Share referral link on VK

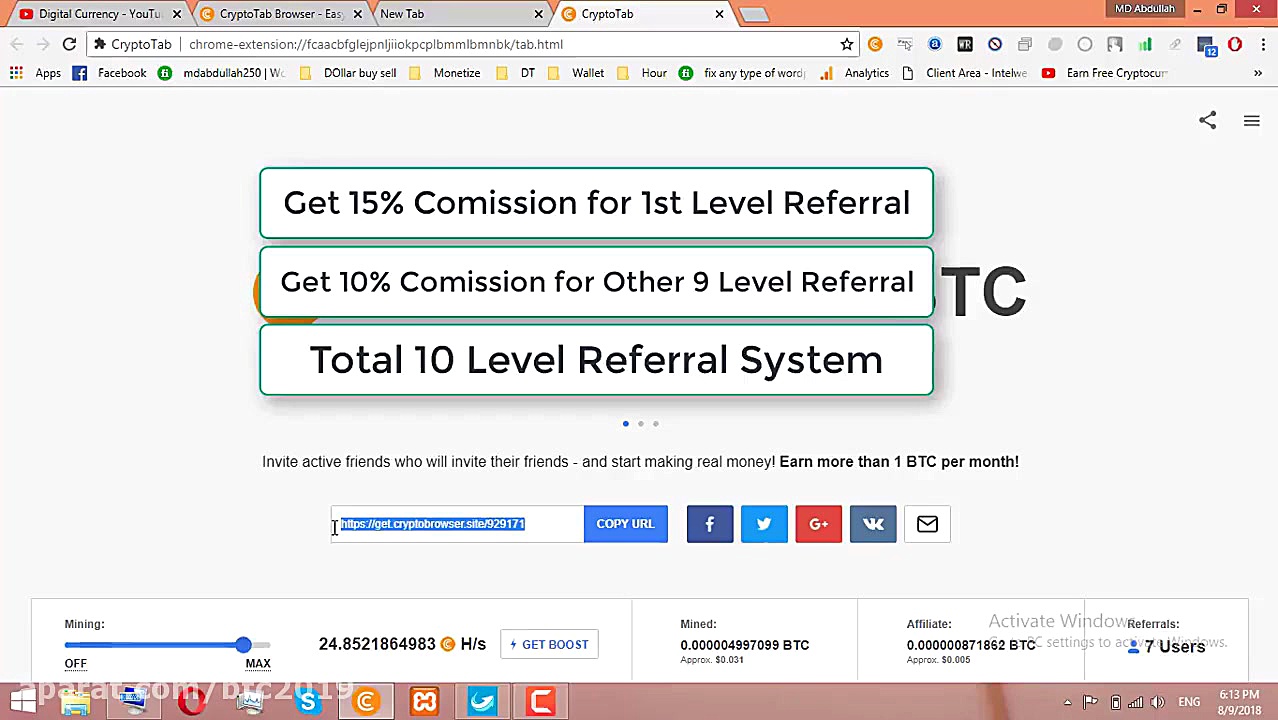click(873, 524)
